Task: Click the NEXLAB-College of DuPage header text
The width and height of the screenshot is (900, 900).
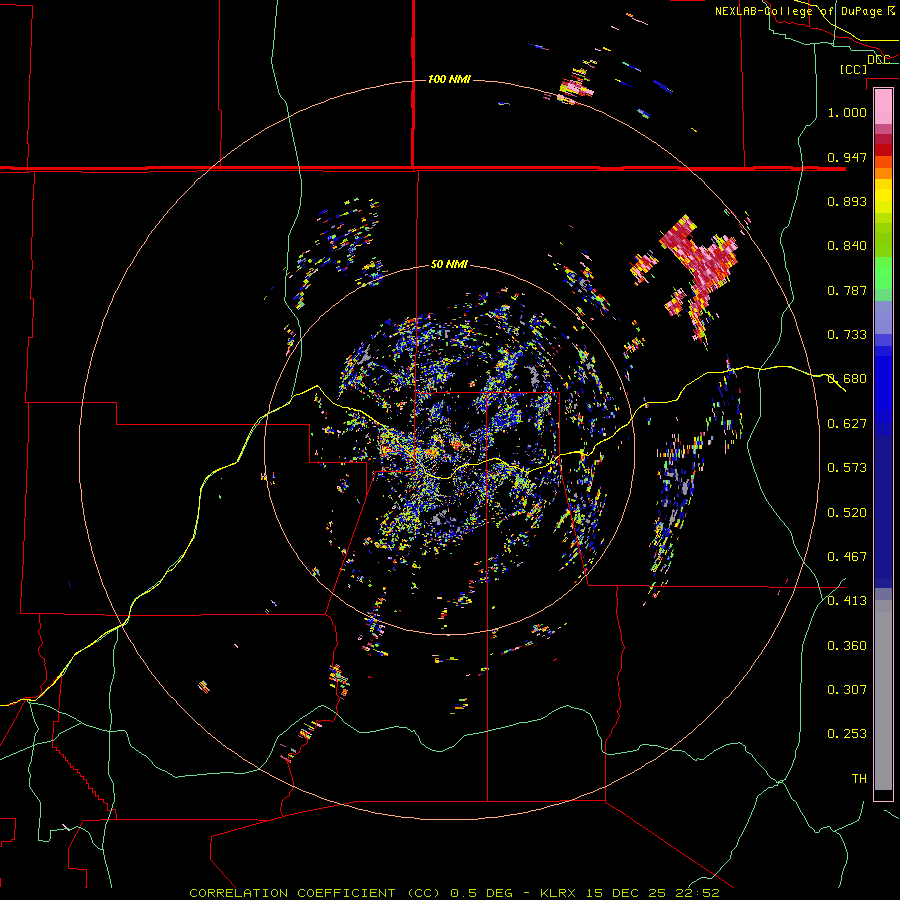Action: tap(798, 11)
